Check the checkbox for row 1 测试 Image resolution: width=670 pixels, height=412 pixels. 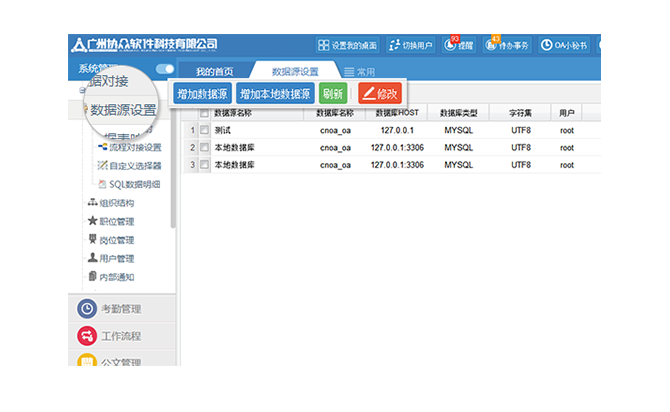[x=204, y=130]
